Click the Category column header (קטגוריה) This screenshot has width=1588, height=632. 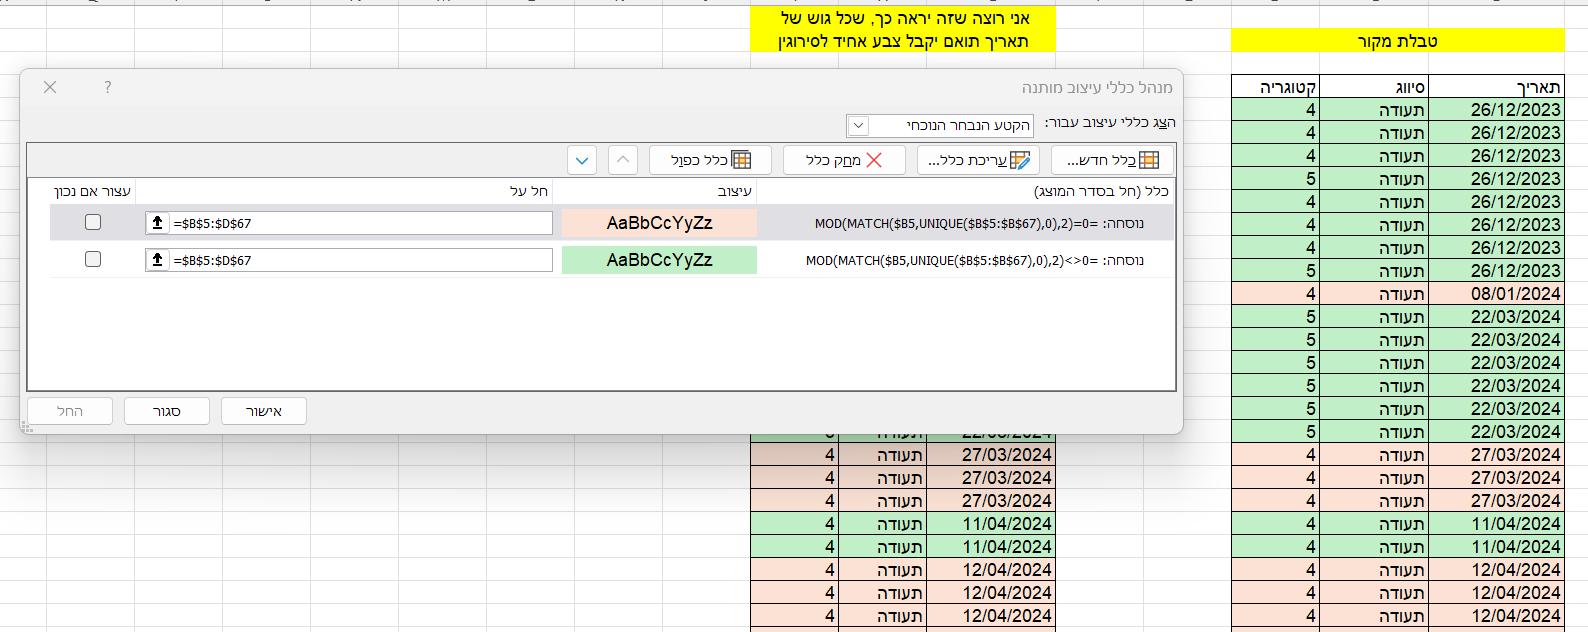click(x=1275, y=87)
